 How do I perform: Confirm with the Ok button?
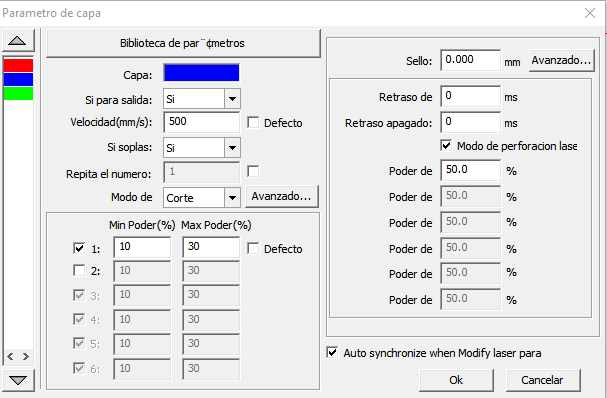point(456,380)
